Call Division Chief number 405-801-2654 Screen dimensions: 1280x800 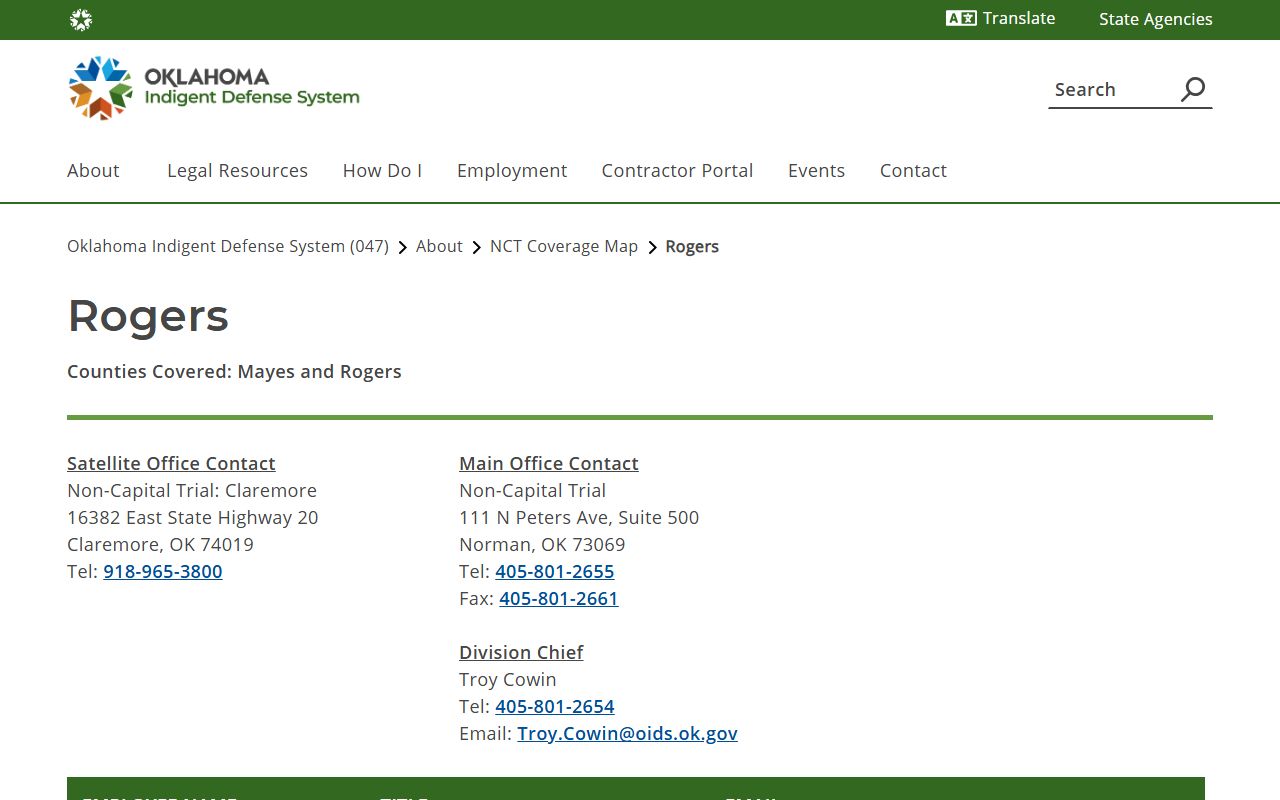555,707
